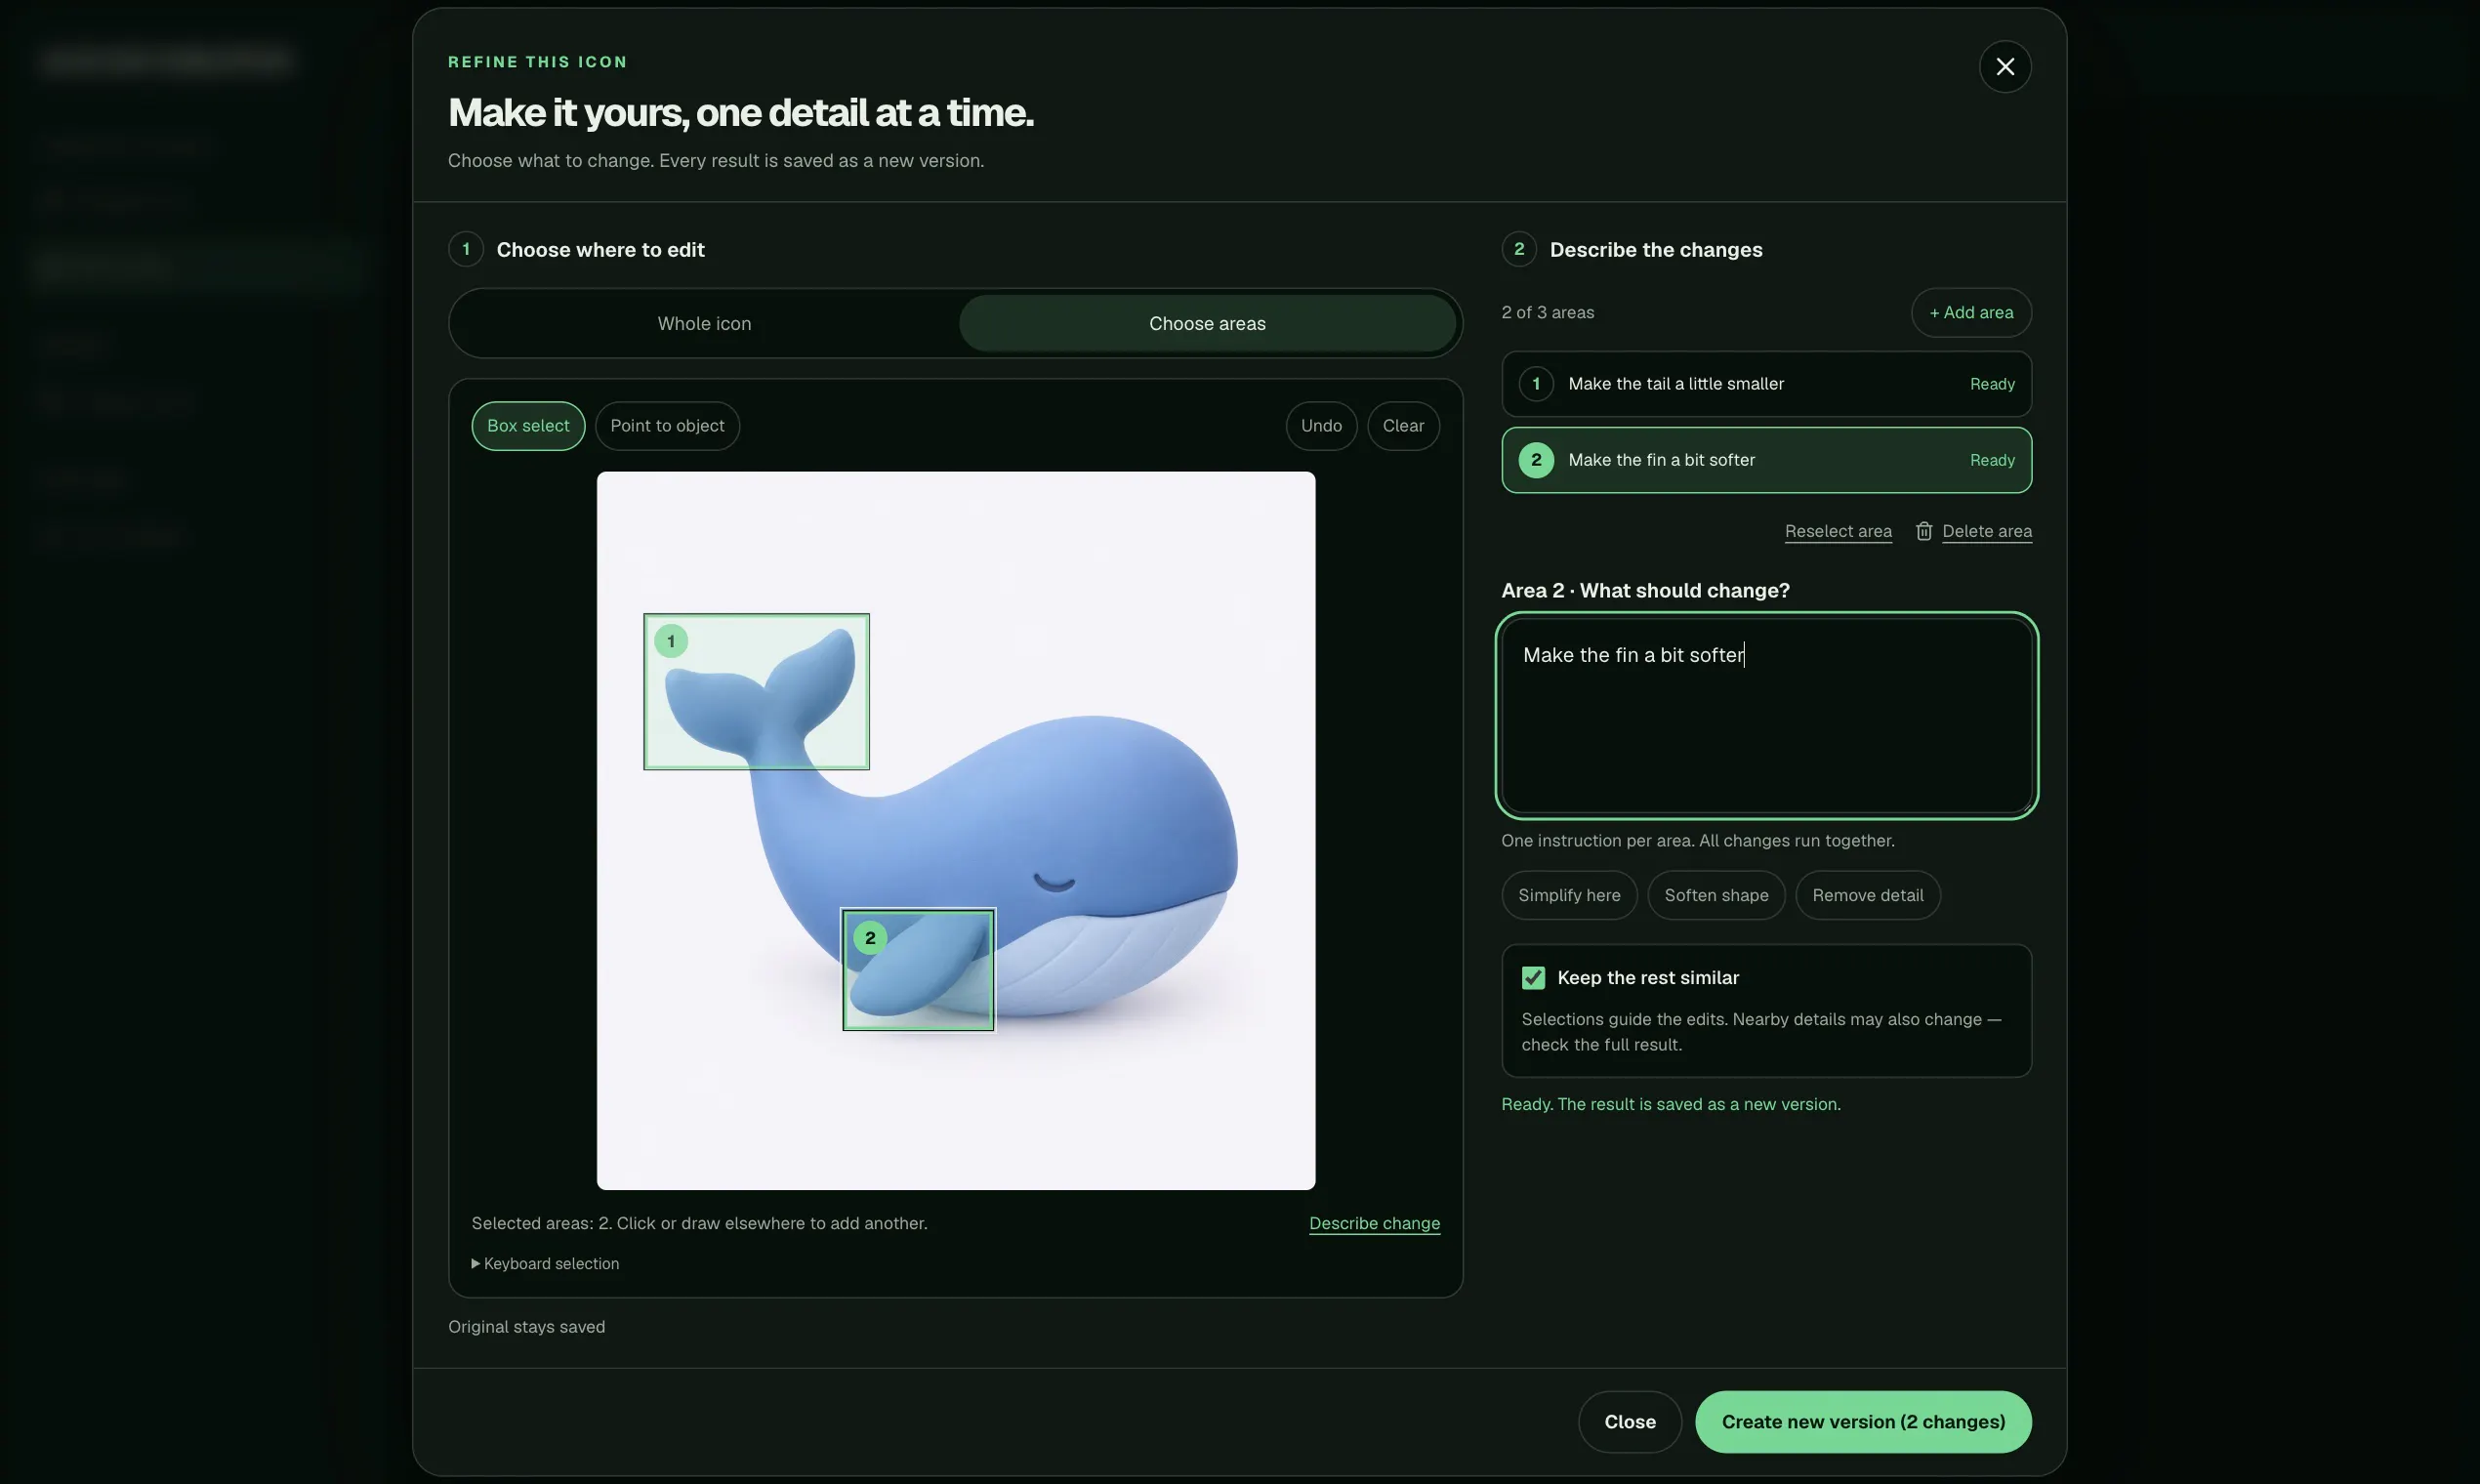Activate the Box select mode
This screenshot has width=2480, height=1484.
click(528, 426)
